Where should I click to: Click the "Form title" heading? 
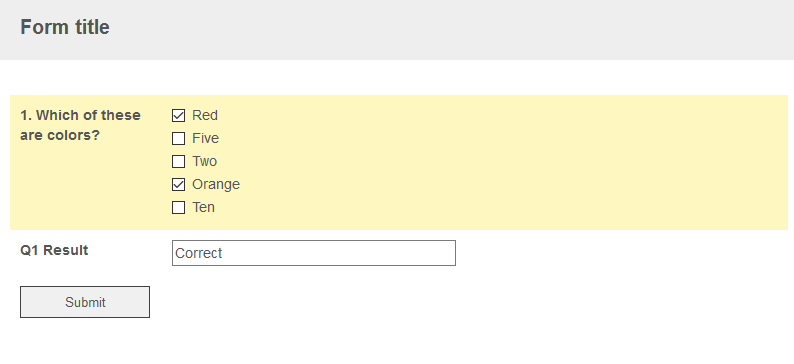coord(65,27)
